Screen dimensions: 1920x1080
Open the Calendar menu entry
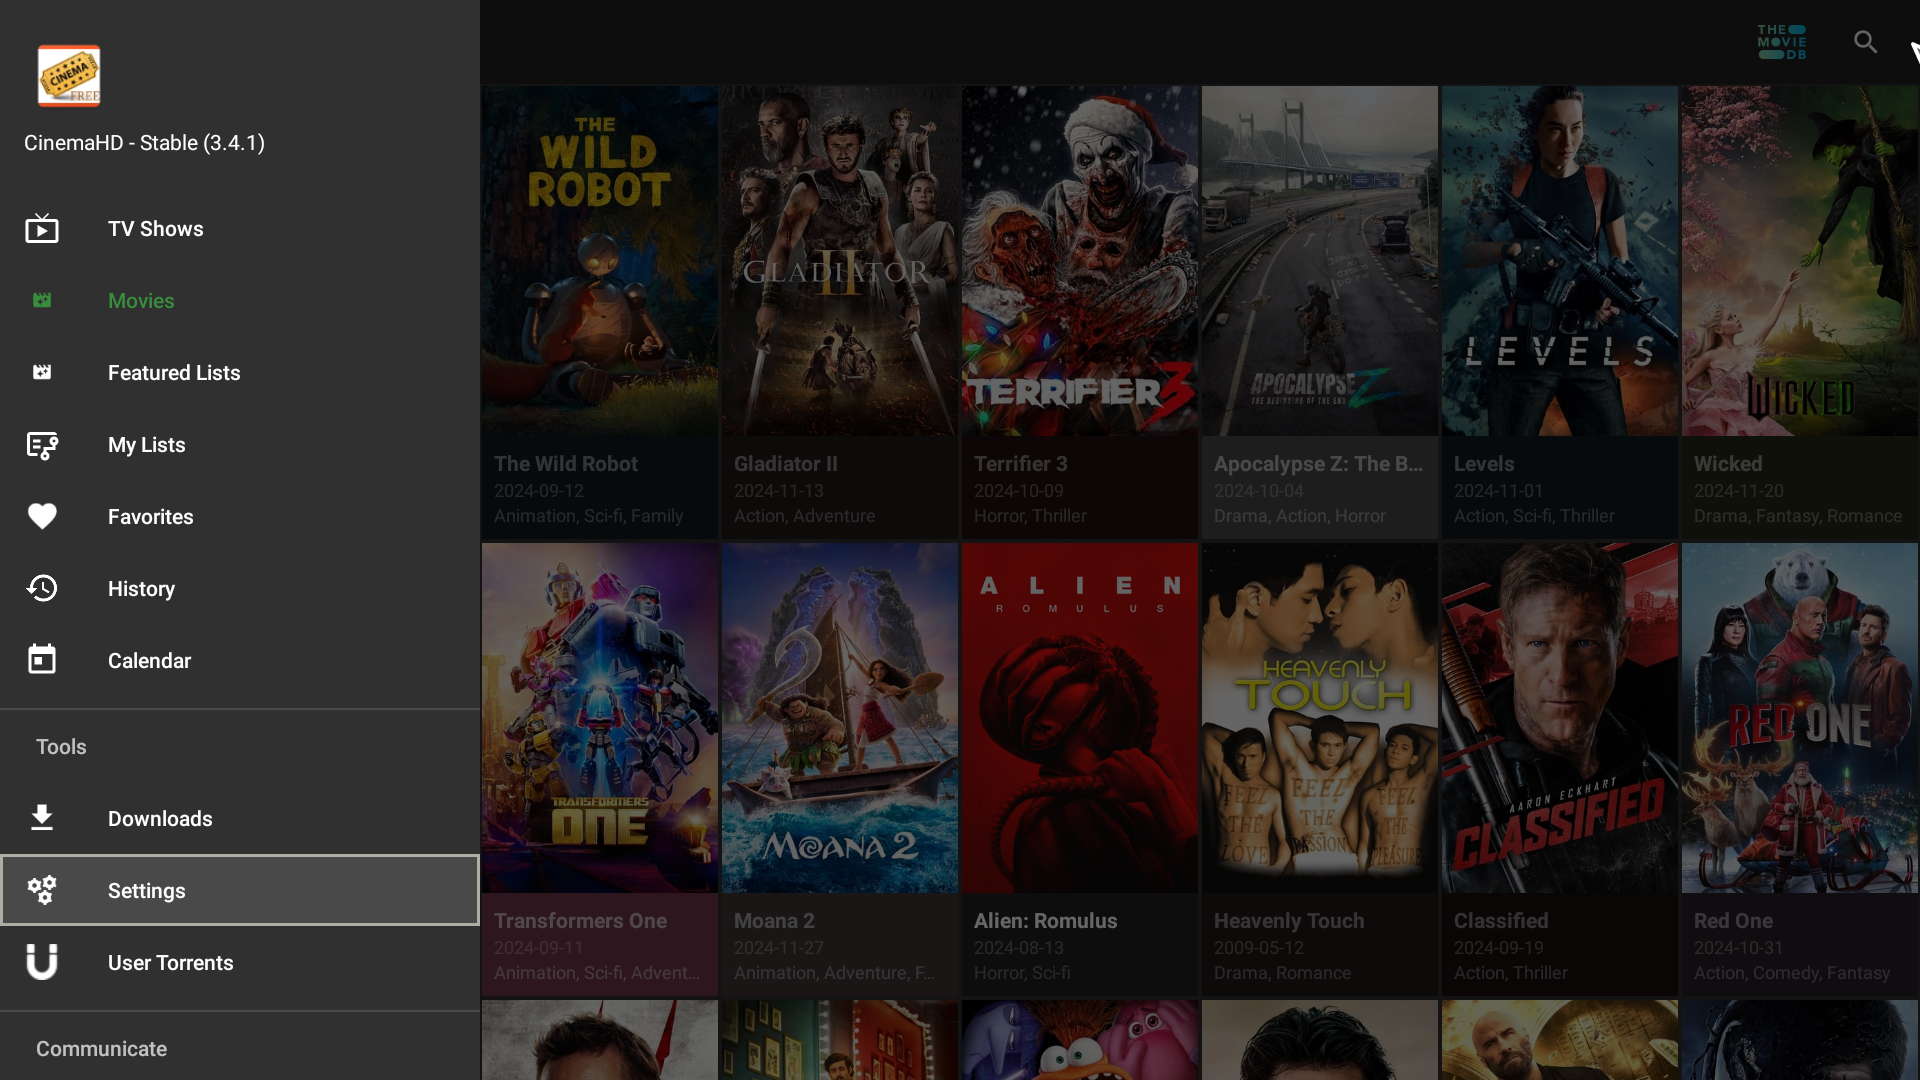tap(240, 661)
